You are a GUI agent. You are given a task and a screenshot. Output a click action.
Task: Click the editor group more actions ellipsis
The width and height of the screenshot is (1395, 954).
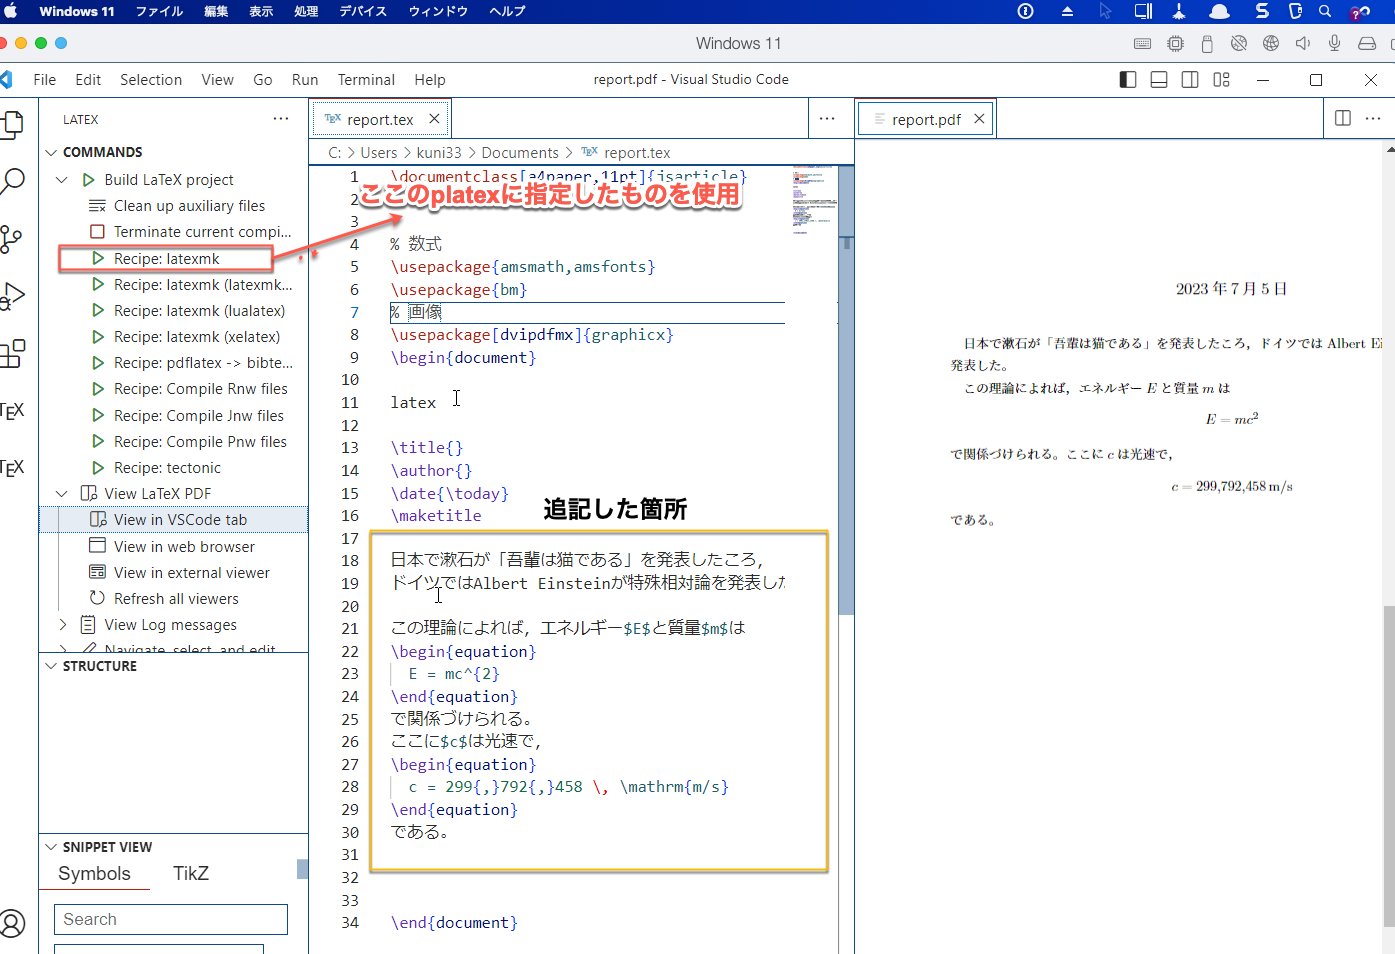[x=827, y=119]
